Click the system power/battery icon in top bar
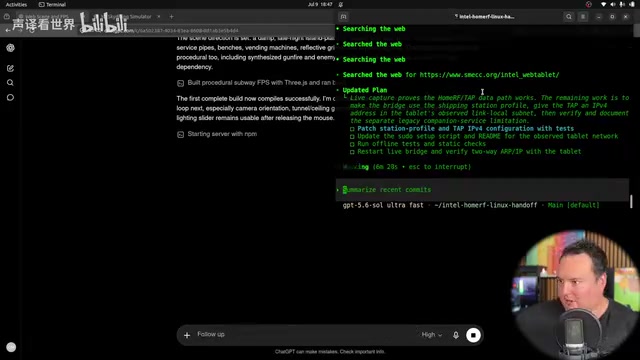 click(631, 4)
